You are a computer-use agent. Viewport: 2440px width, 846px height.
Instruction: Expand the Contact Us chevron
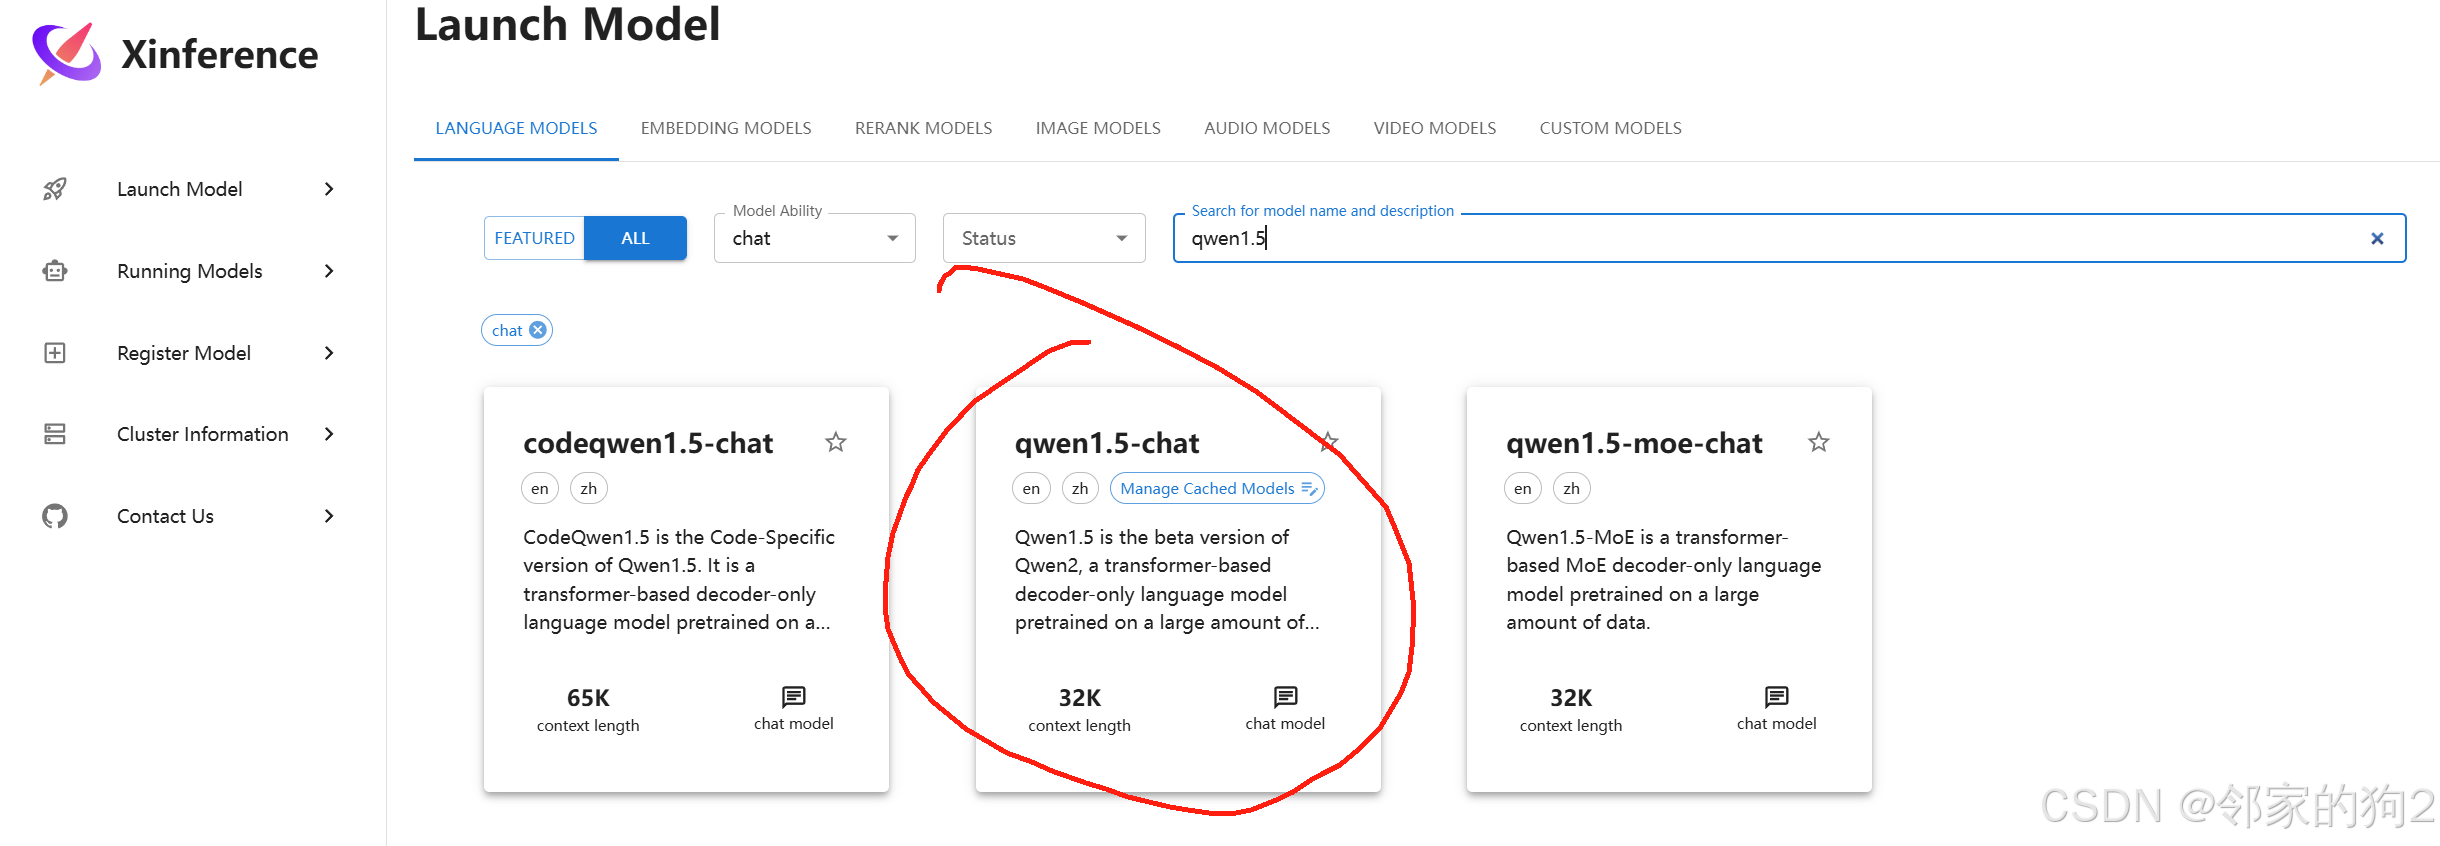329,516
